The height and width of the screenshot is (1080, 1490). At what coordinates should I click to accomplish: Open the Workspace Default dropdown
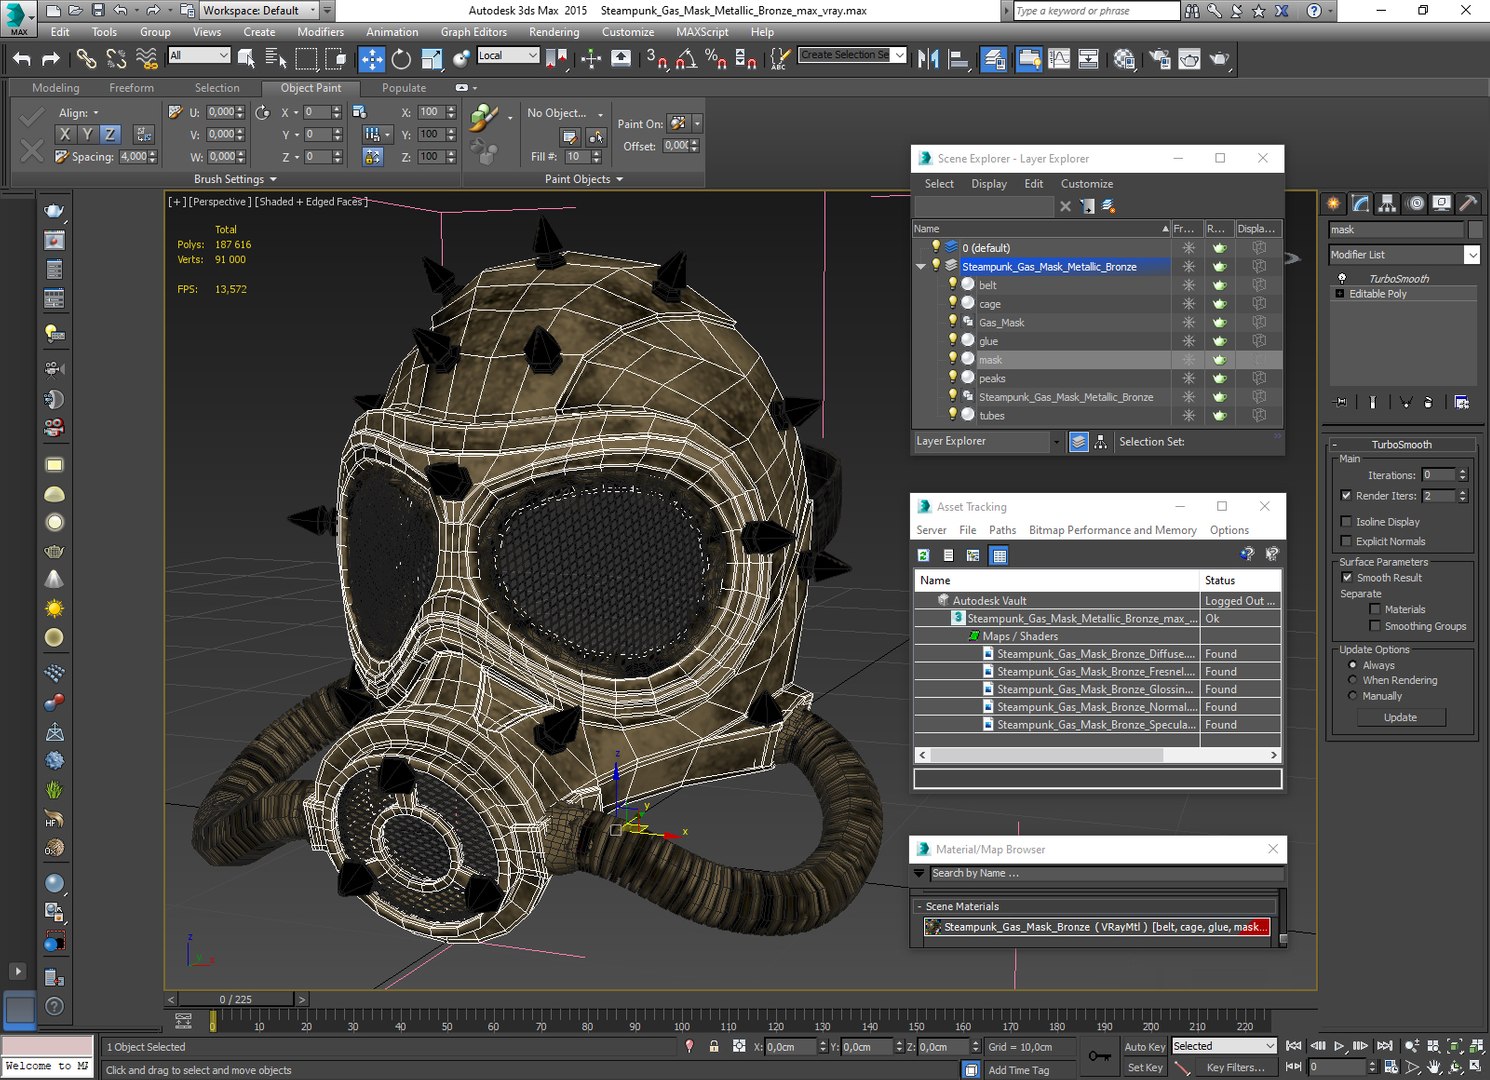pyautogui.click(x=259, y=10)
